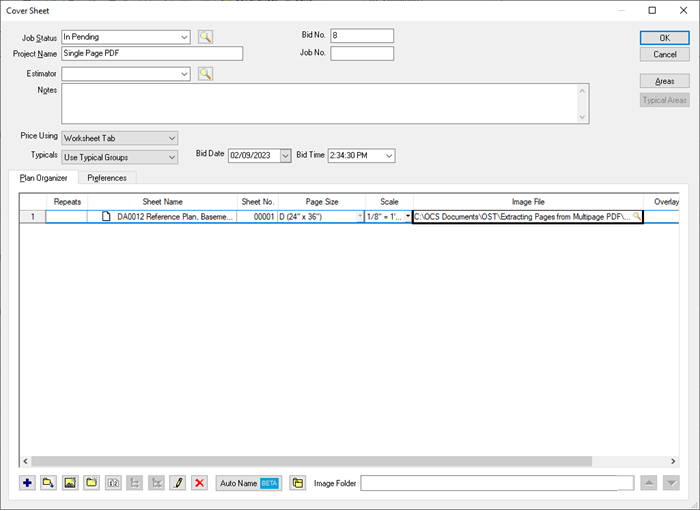
Task: Click the Page Size column header
Action: click(322, 202)
